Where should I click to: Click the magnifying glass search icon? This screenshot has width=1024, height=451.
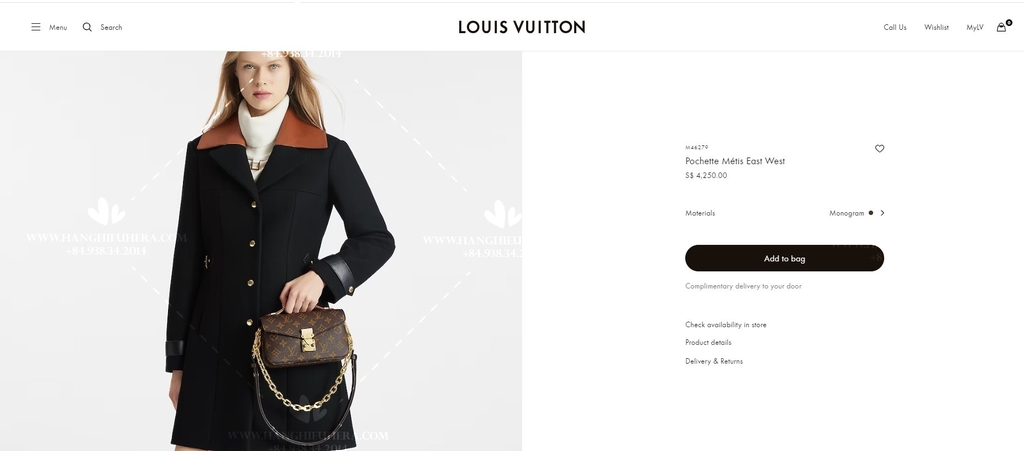coord(87,27)
